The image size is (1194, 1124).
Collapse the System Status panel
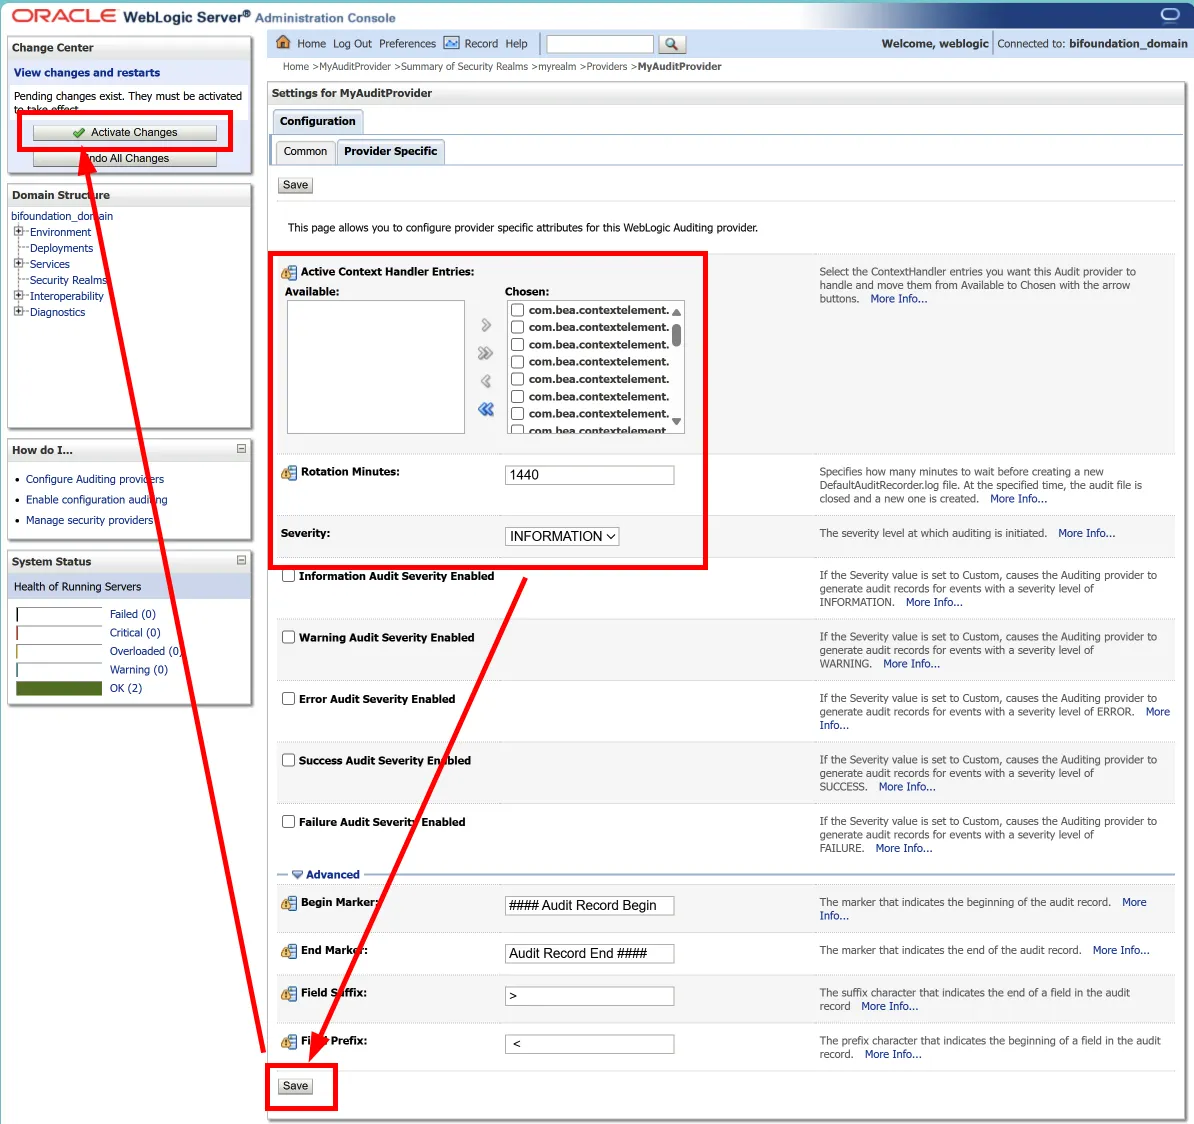(241, 560)
